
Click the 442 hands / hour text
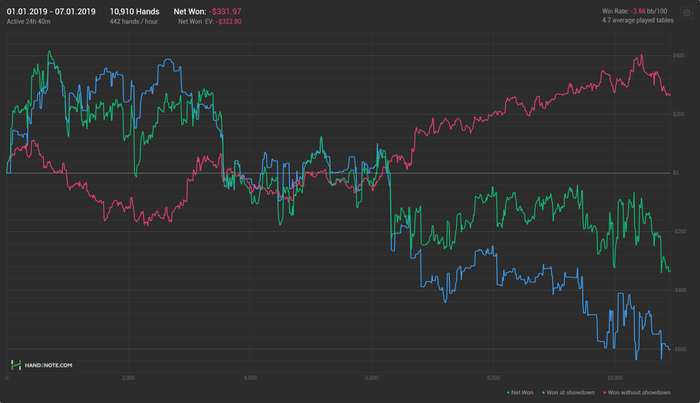pos(133,21)
